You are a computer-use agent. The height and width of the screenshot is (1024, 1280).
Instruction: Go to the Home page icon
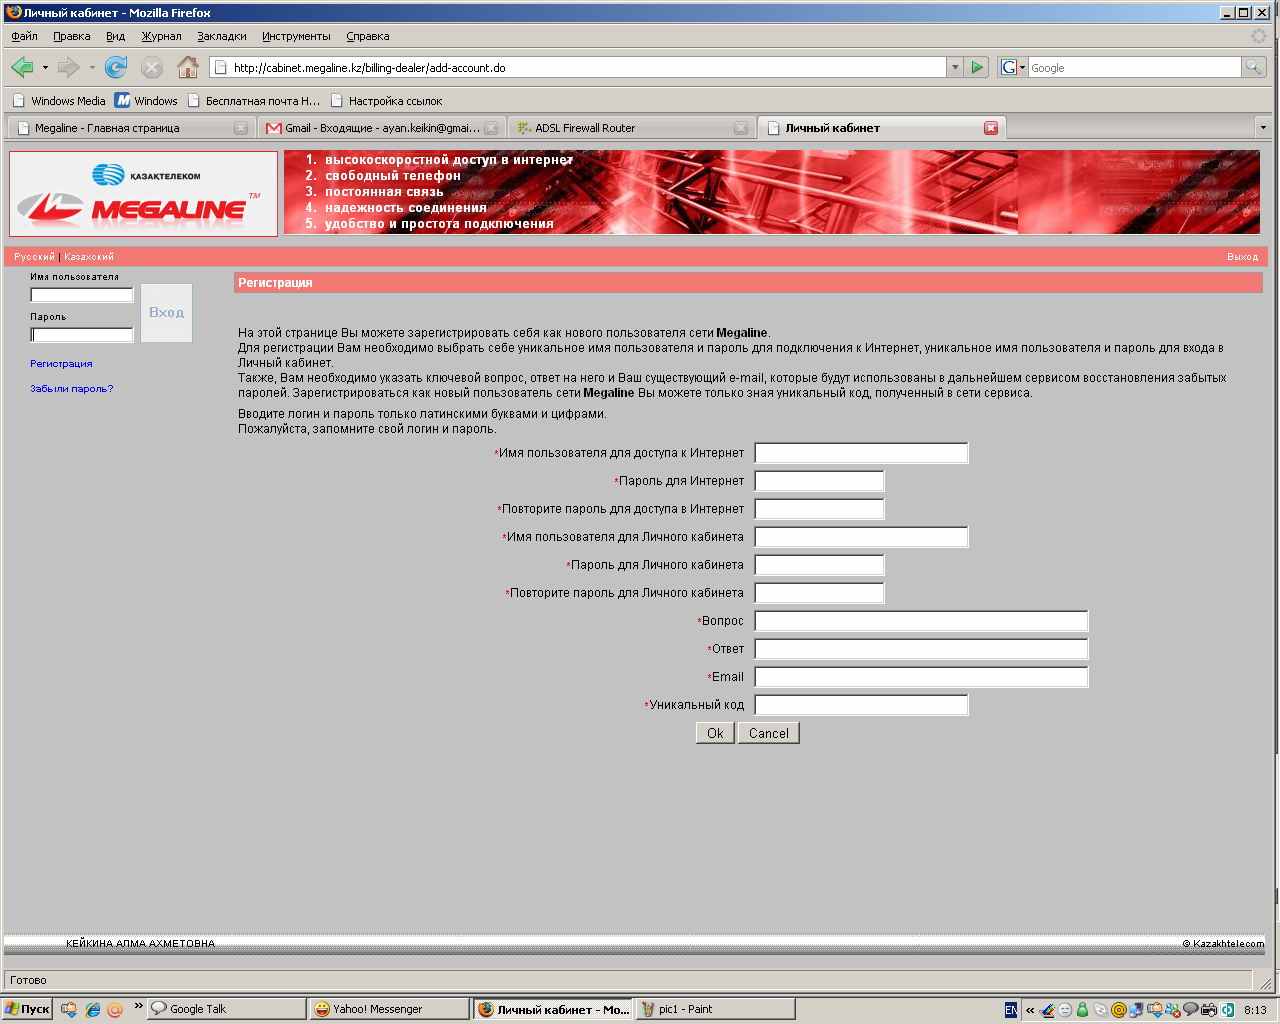[187, 67]
